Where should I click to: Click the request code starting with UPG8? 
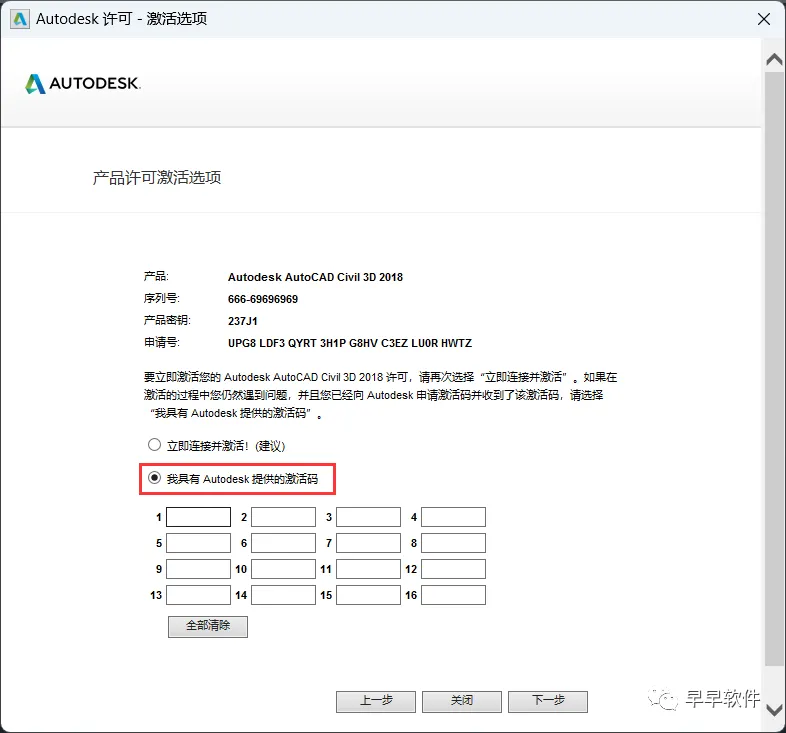pyautogui.click(x=350, y=343)
